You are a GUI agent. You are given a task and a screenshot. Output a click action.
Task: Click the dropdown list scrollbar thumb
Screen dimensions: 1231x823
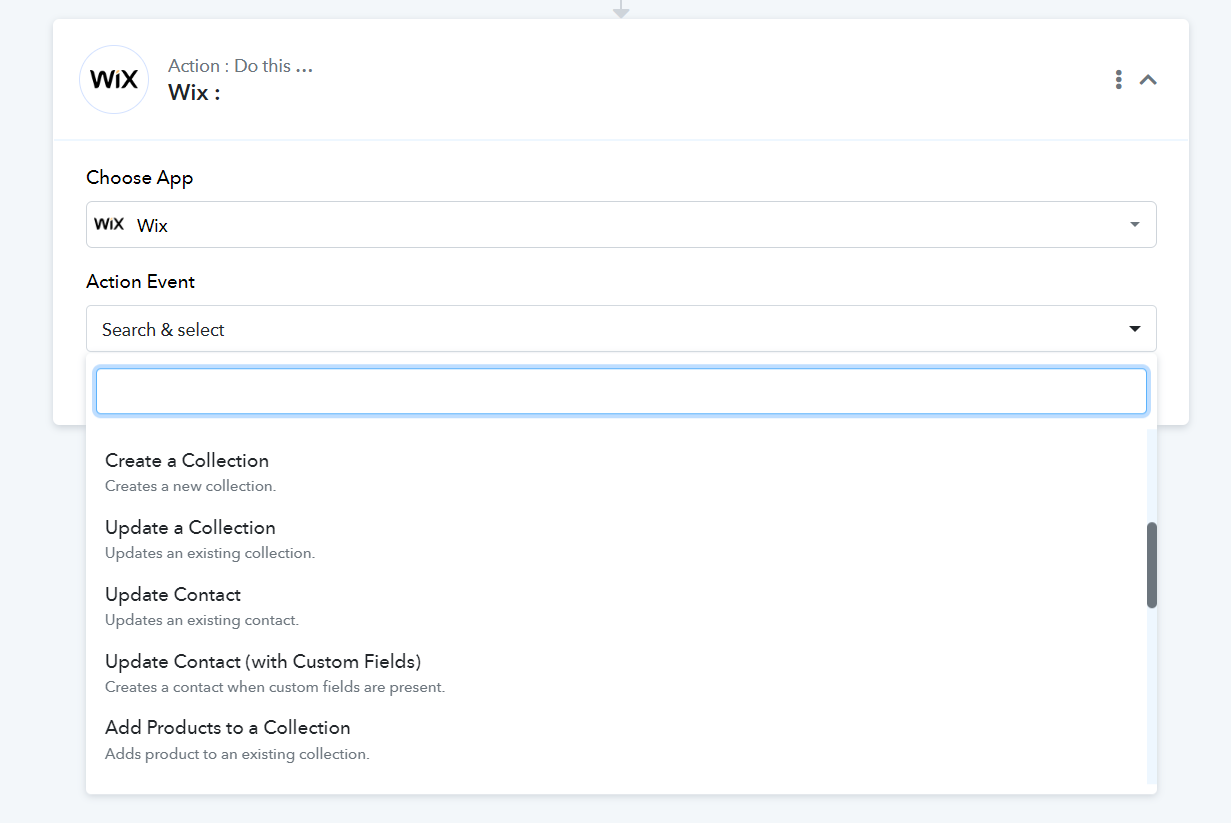click(x=1152, y=565)
